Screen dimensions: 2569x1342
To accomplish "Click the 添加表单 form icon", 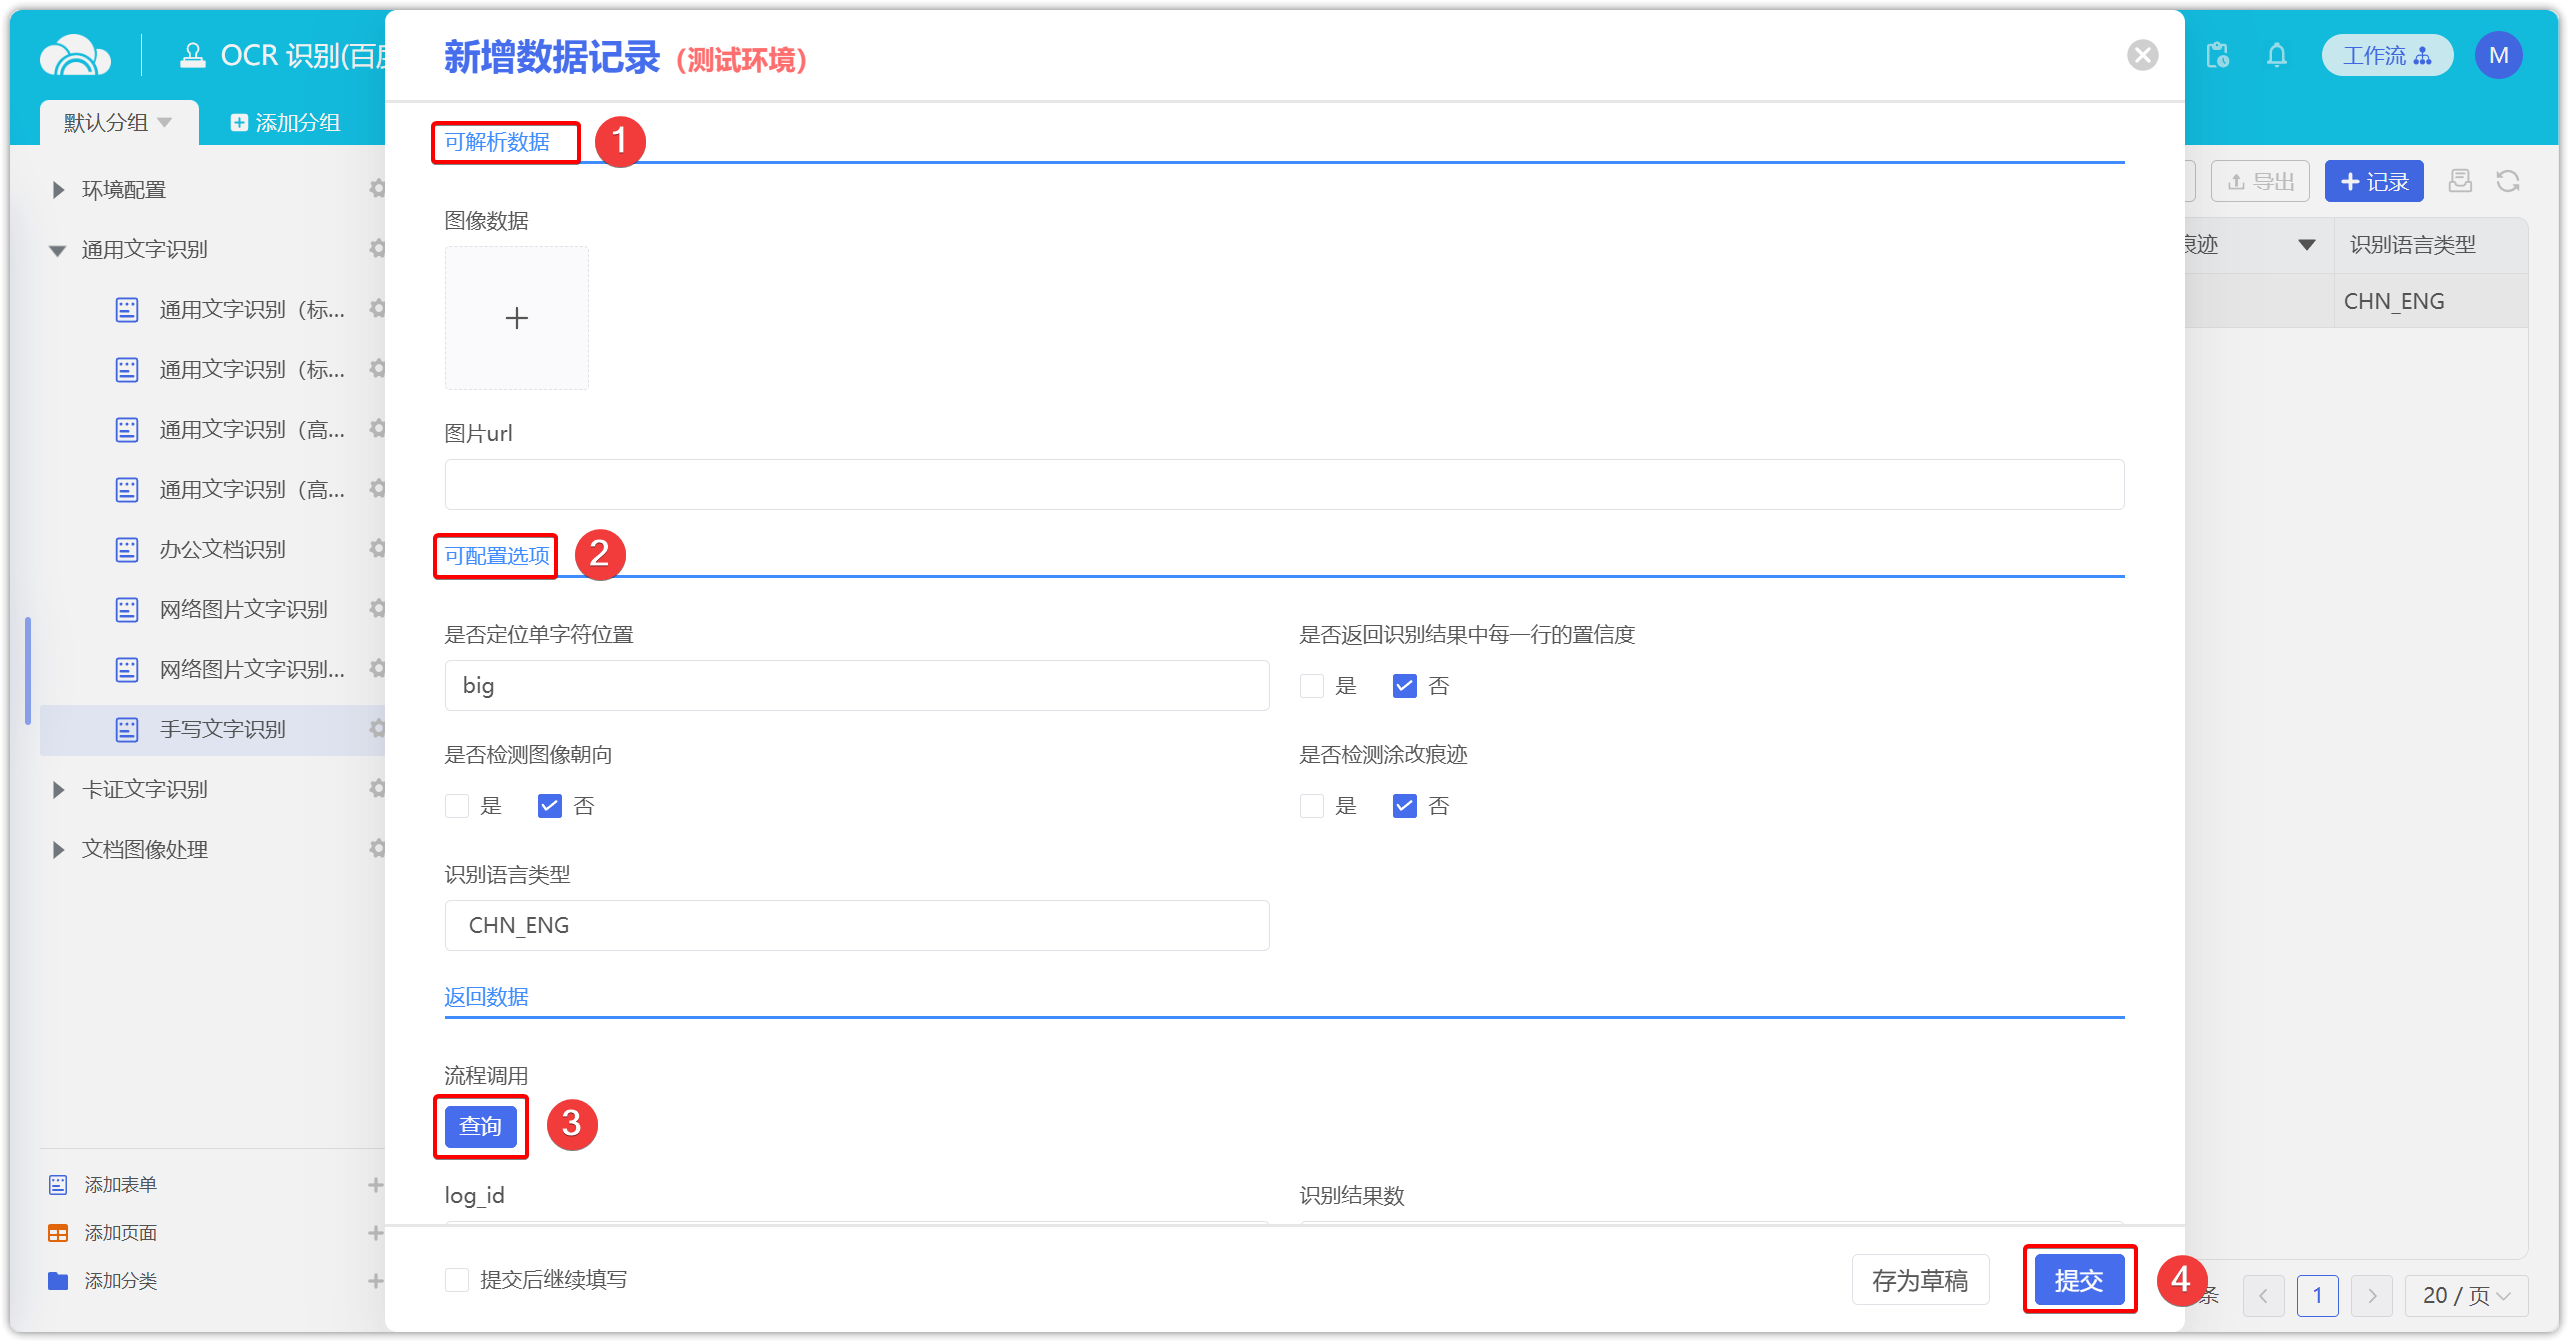I will tap(58, 1185).
